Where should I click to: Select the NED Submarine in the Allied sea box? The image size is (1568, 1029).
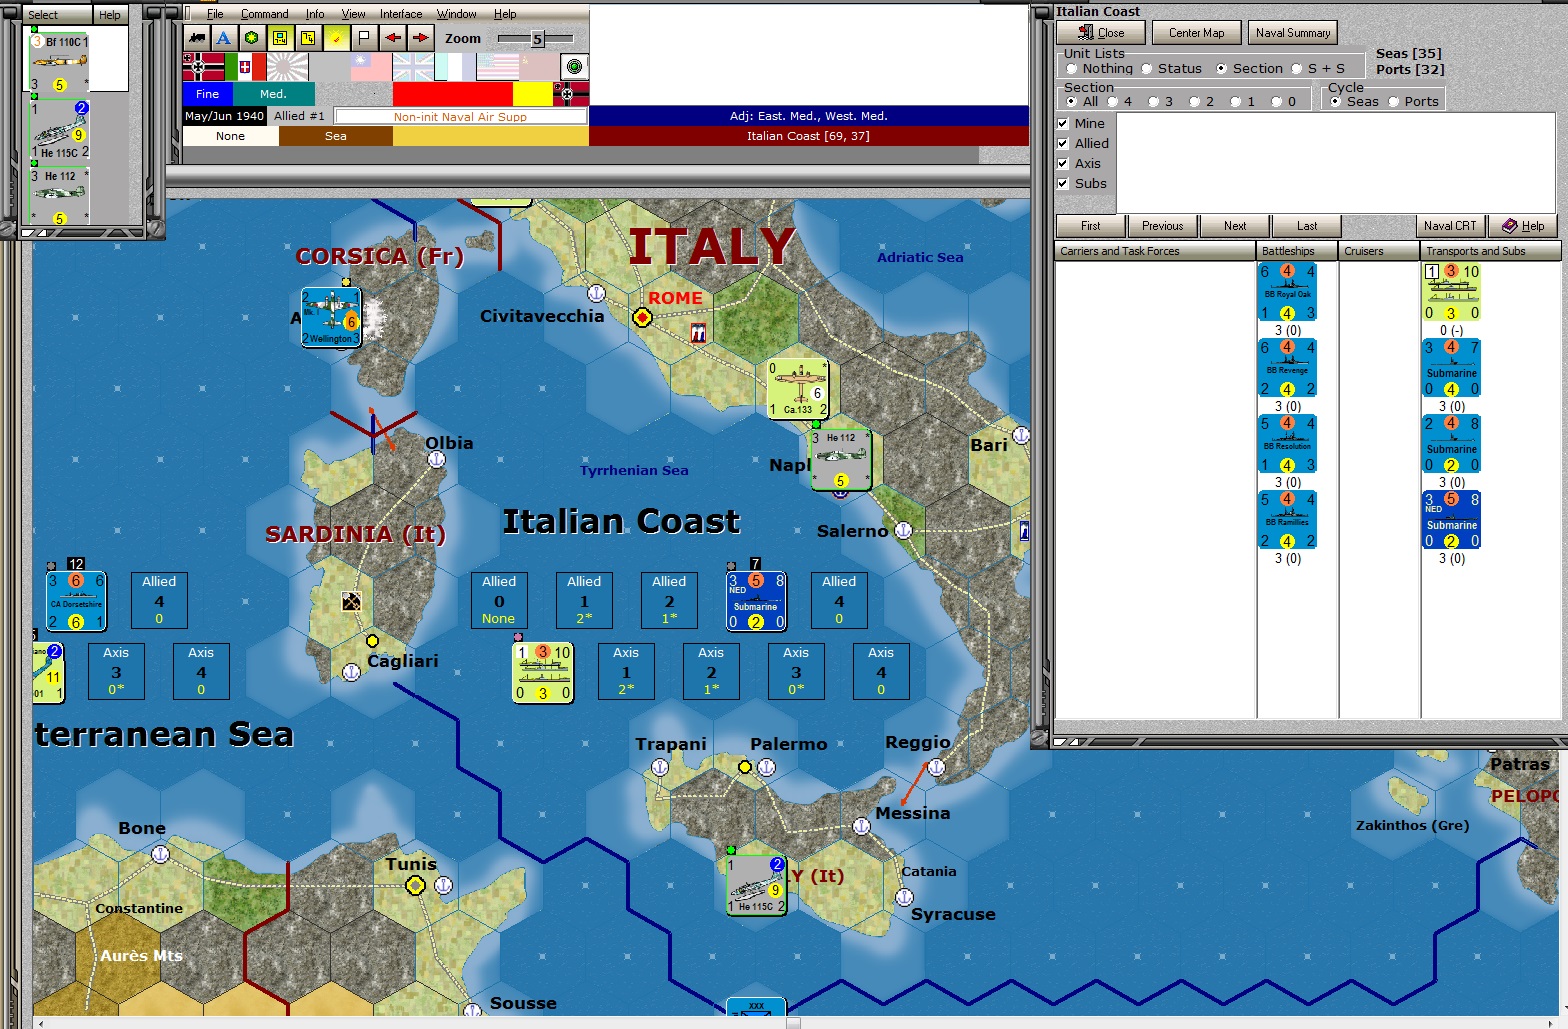pos(756,601)
